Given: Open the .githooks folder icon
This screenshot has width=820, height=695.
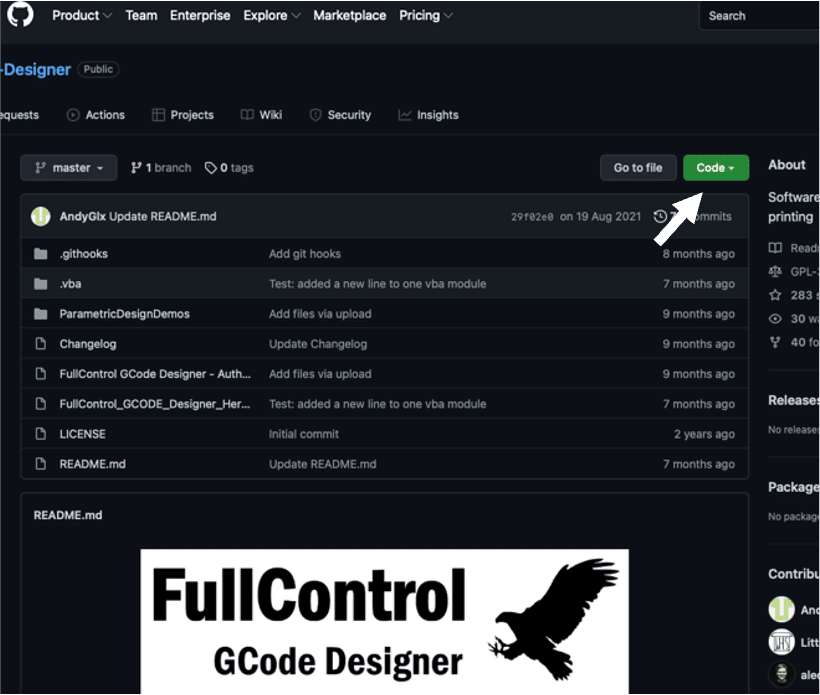Looking at the screenshot, I should (40, 253).
